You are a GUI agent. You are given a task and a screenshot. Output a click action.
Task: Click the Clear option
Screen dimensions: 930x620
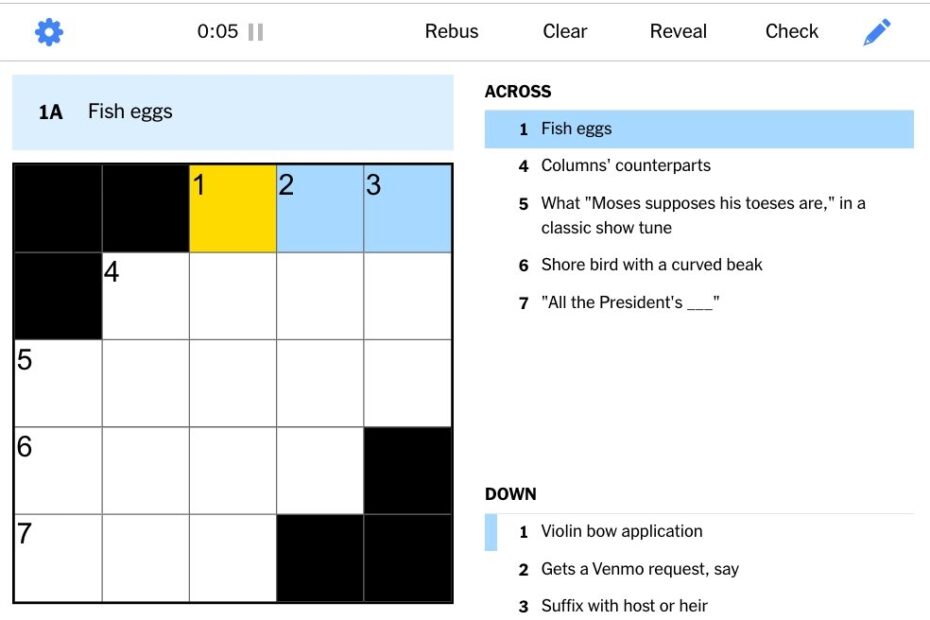coord(564,31)
